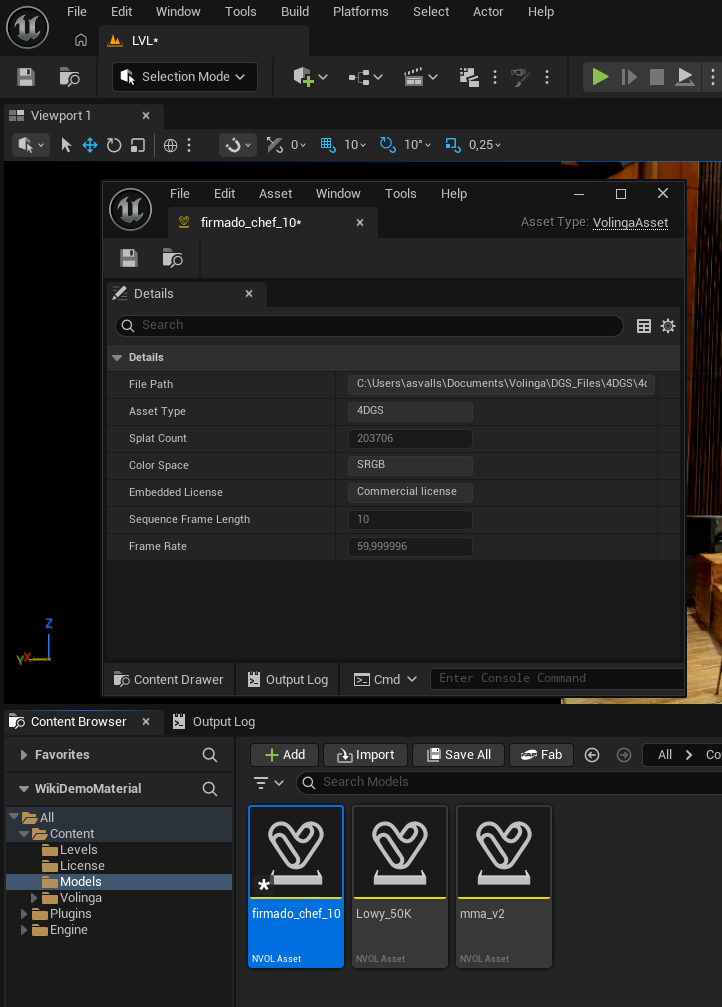Open the Build menu

295,12
